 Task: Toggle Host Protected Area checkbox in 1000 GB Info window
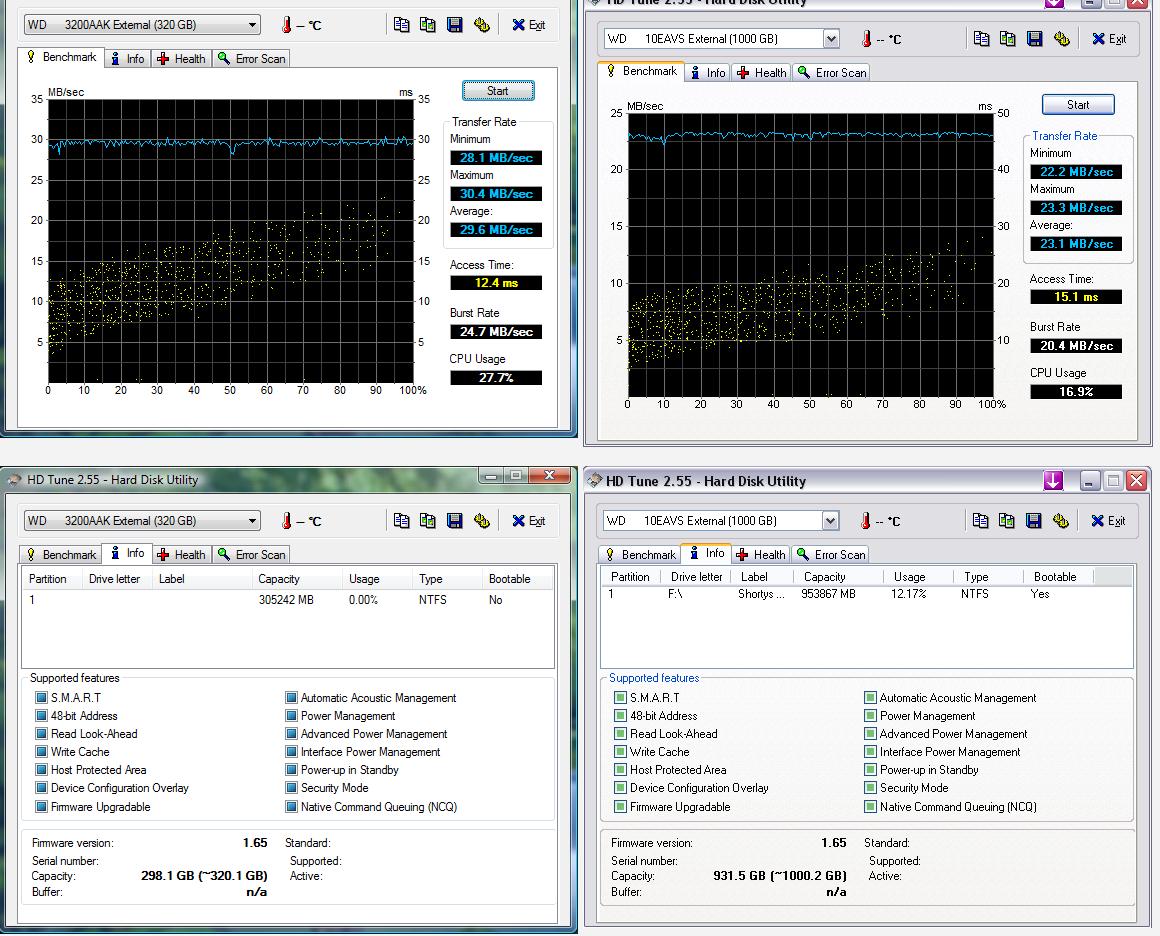coord(621,770)
